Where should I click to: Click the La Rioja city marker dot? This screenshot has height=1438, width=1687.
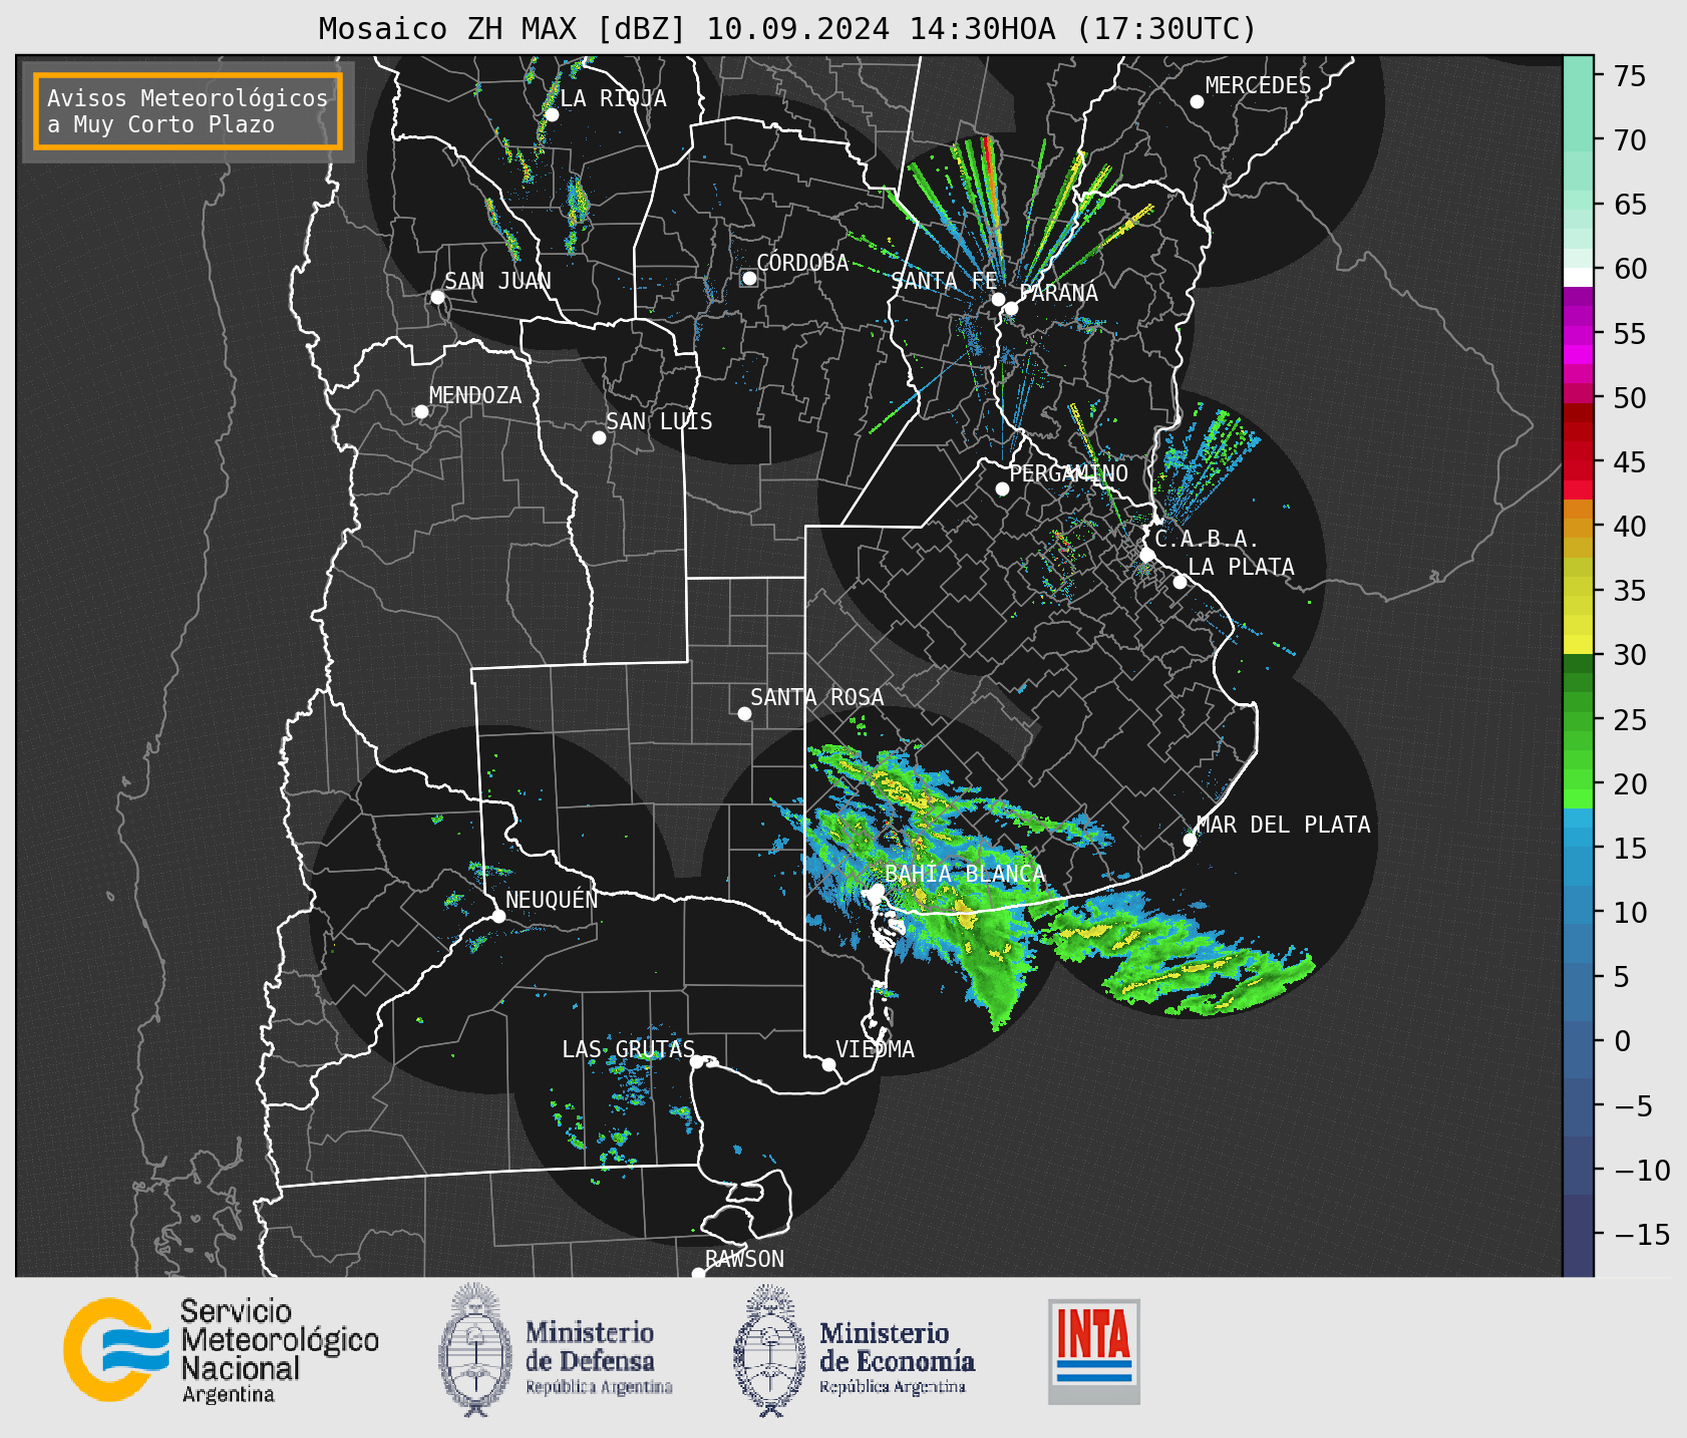pyautogui.click(x=552, y=115)
